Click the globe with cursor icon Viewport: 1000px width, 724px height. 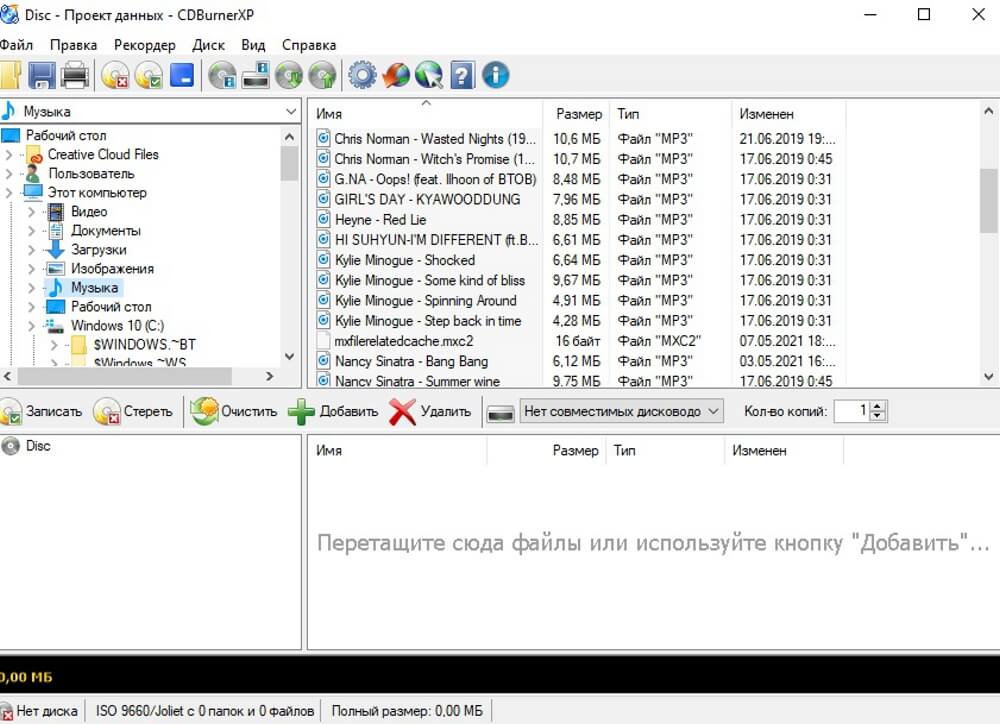click(429, 75)
